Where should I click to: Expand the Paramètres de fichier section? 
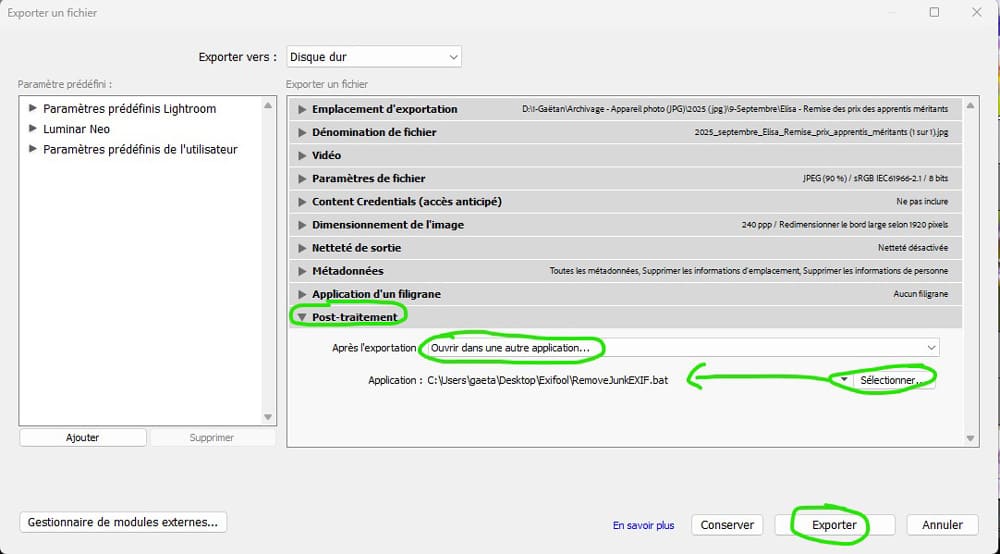click(x=302, y=178)
